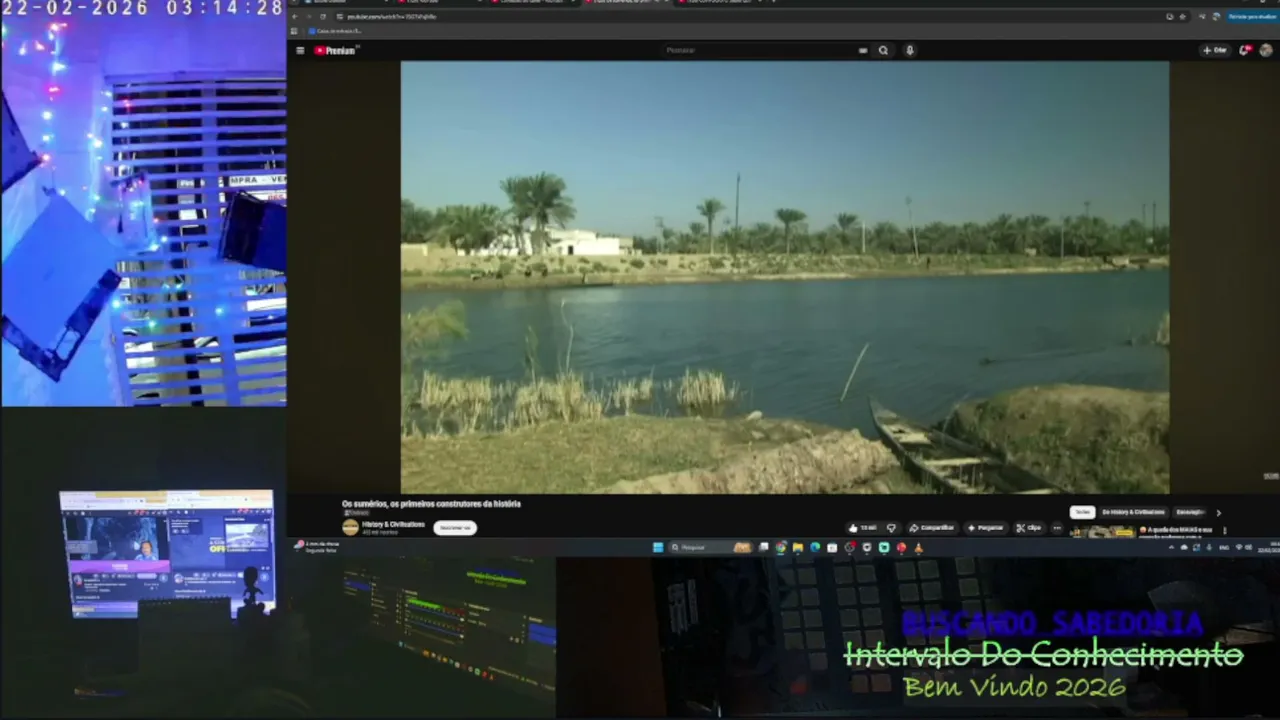Select the De History & Civilisations chip
Viewport: 1280px width, 720px height.
pyautogui.click(x=1133, y=512)
